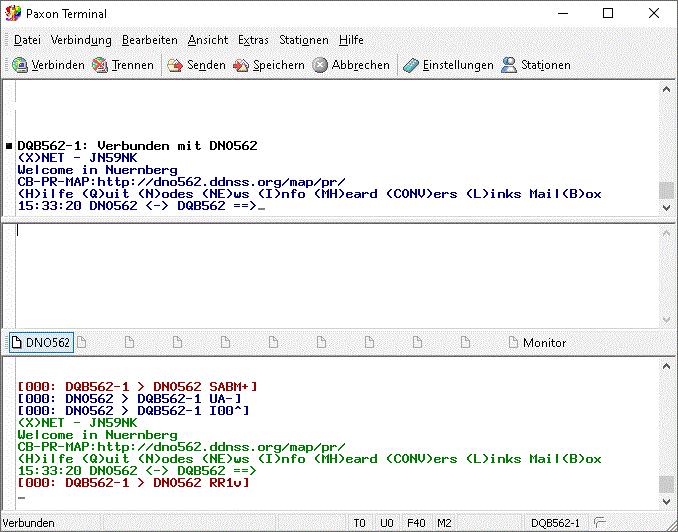Select the empty channel tab left of Monitor
The height and width of the screenshot is (532, 678).
click(465, 343)
